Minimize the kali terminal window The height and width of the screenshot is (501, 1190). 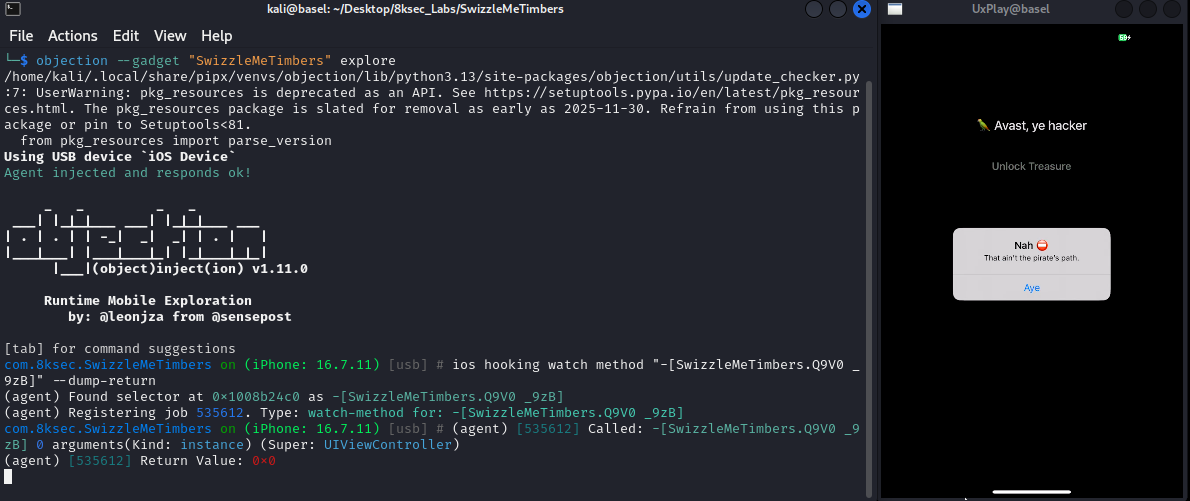(814, 9)
